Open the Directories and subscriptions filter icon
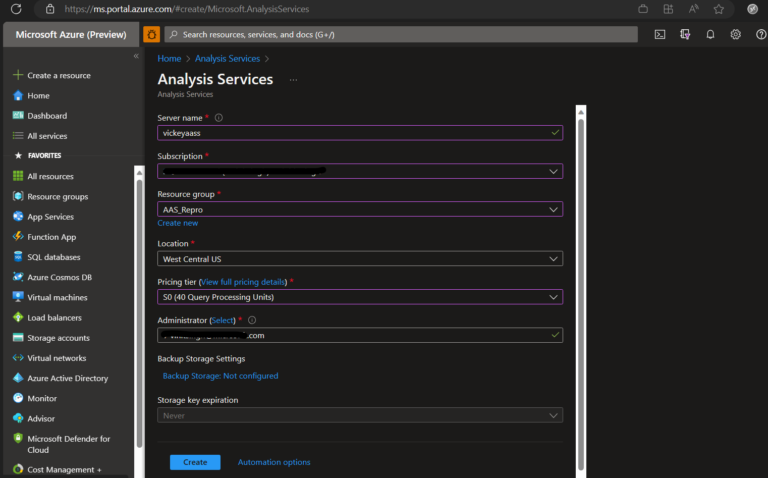This screenshot has width=768, height=478. pyautogui.click(x=685, y=34)
